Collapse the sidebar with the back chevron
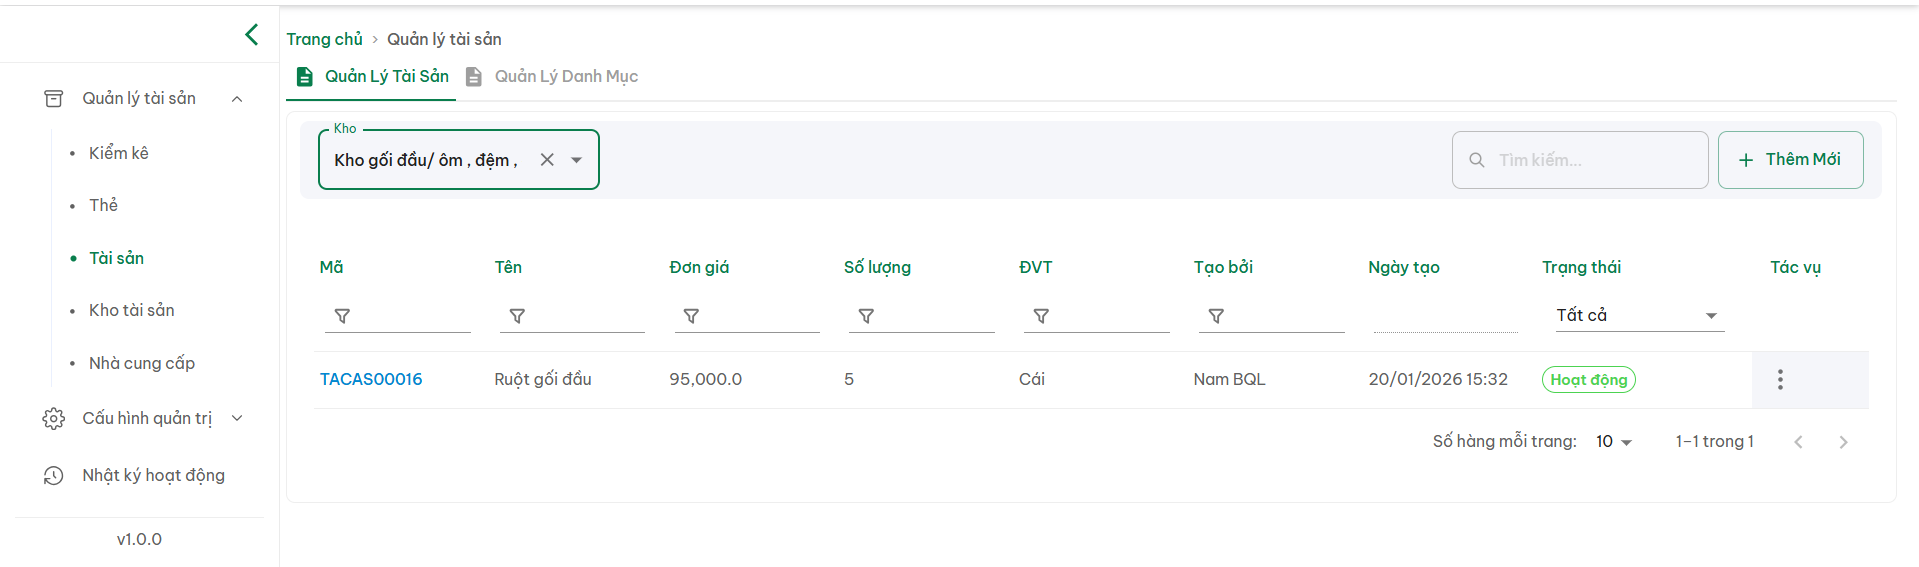This screenshot has height=567, width=1919. tap(251, 35)
